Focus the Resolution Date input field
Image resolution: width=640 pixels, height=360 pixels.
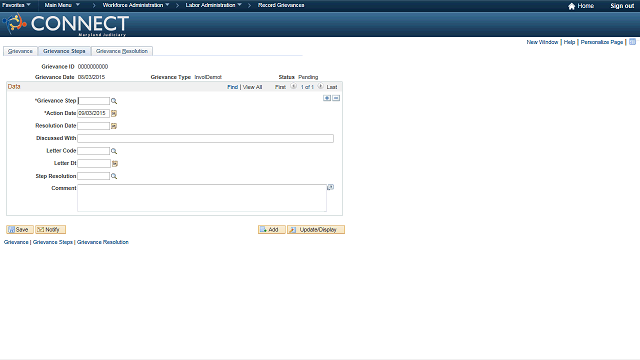coord(93,126)
